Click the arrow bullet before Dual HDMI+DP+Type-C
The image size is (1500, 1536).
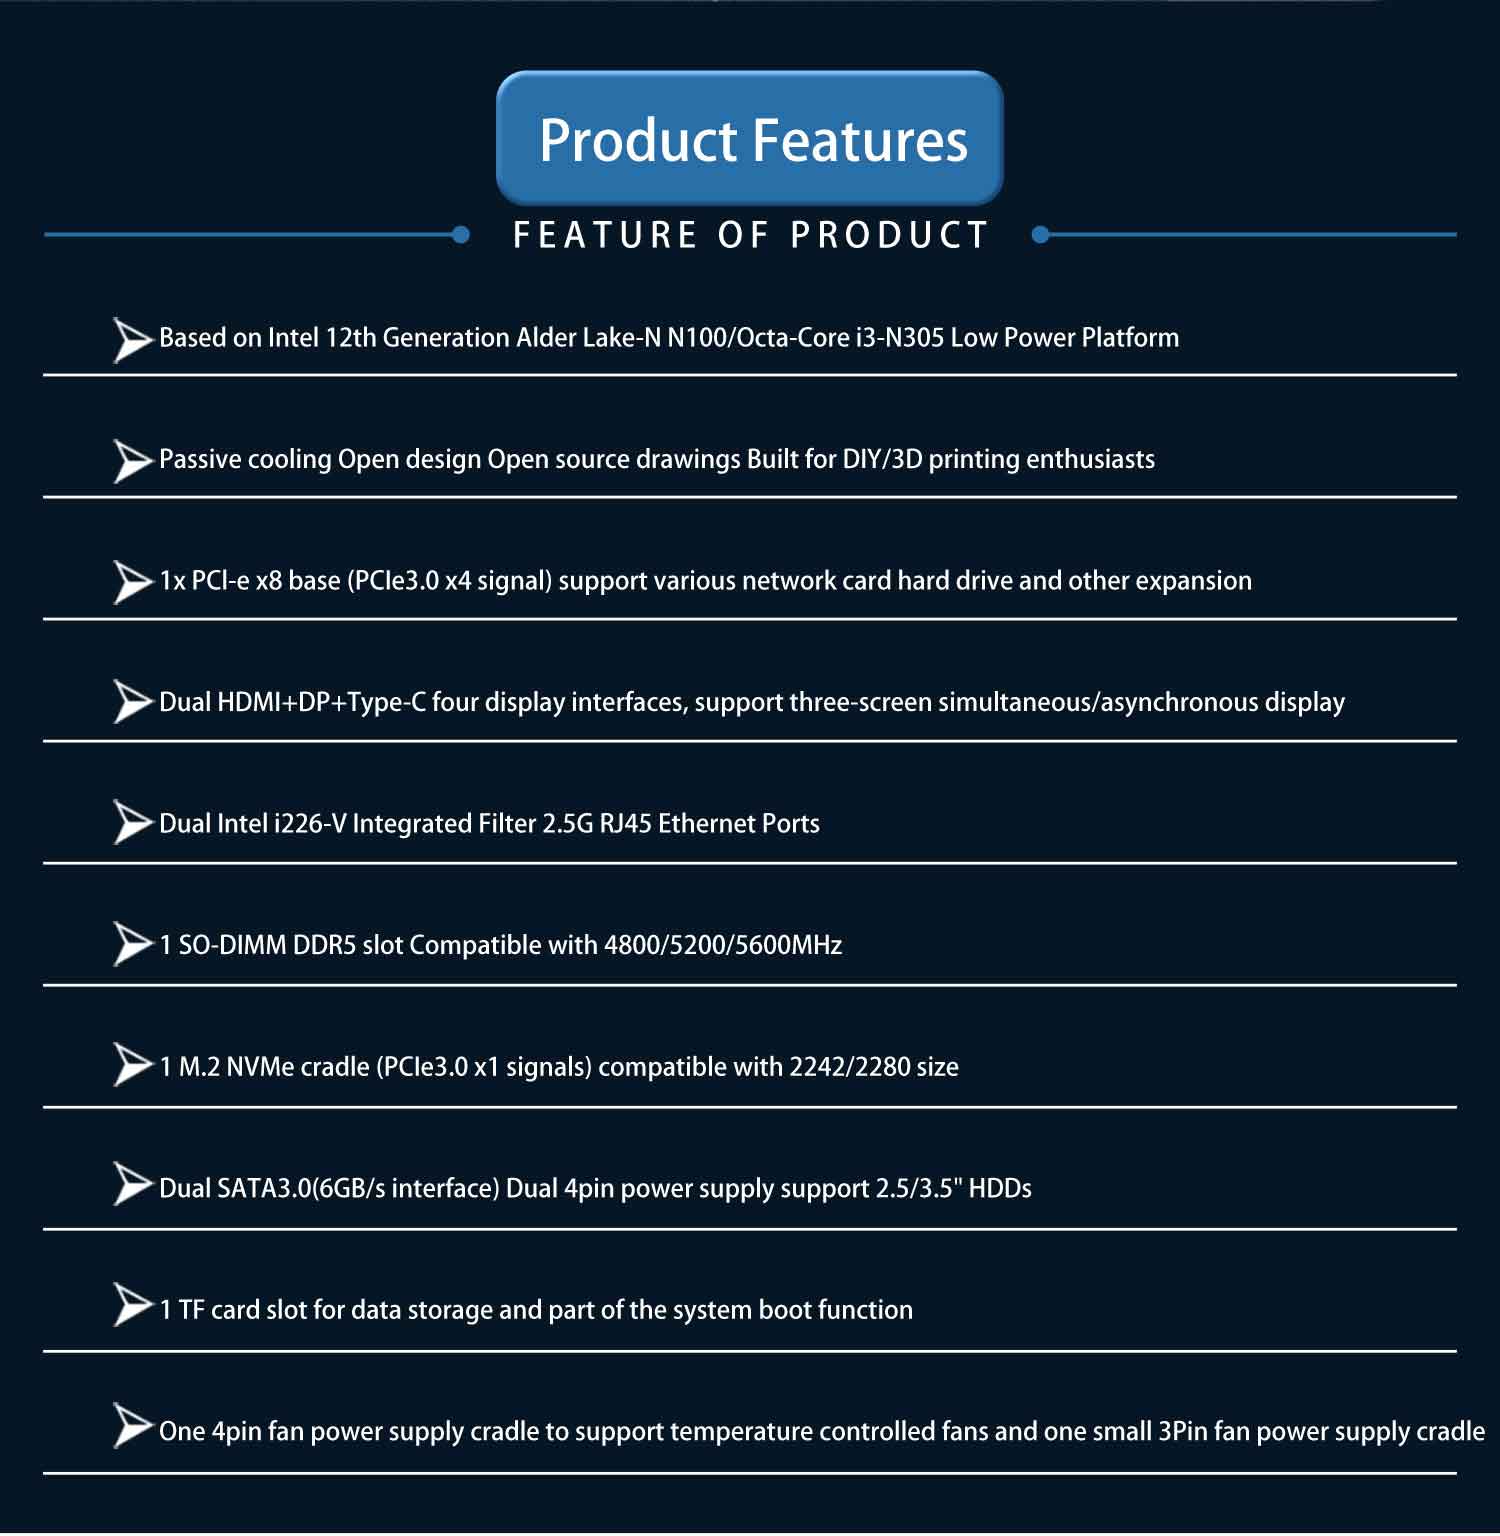tap(131, 702)
